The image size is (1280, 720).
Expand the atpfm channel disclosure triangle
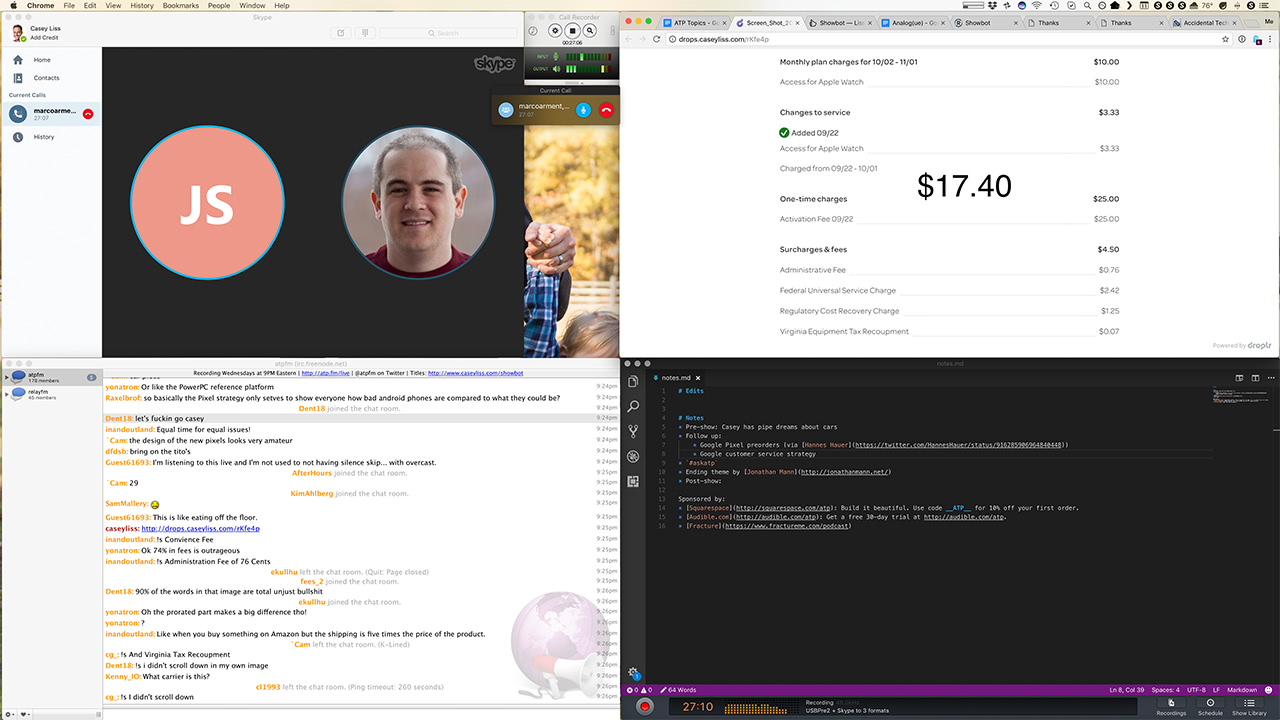tap(7, 377)
